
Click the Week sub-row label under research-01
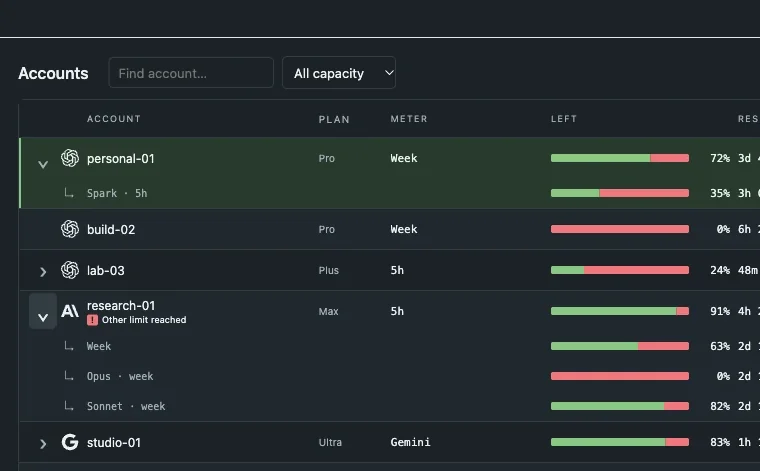coord(99,346)
